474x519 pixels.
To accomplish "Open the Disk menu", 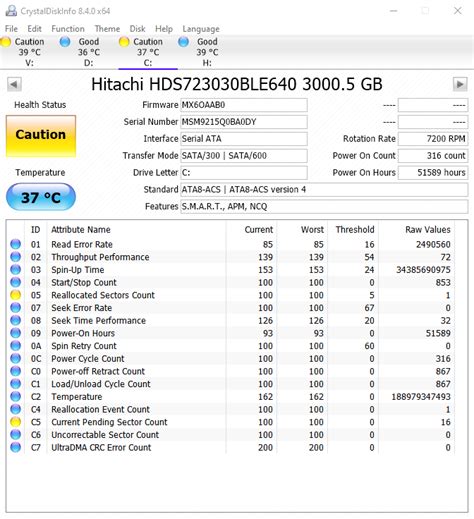I will pos(137,29).
